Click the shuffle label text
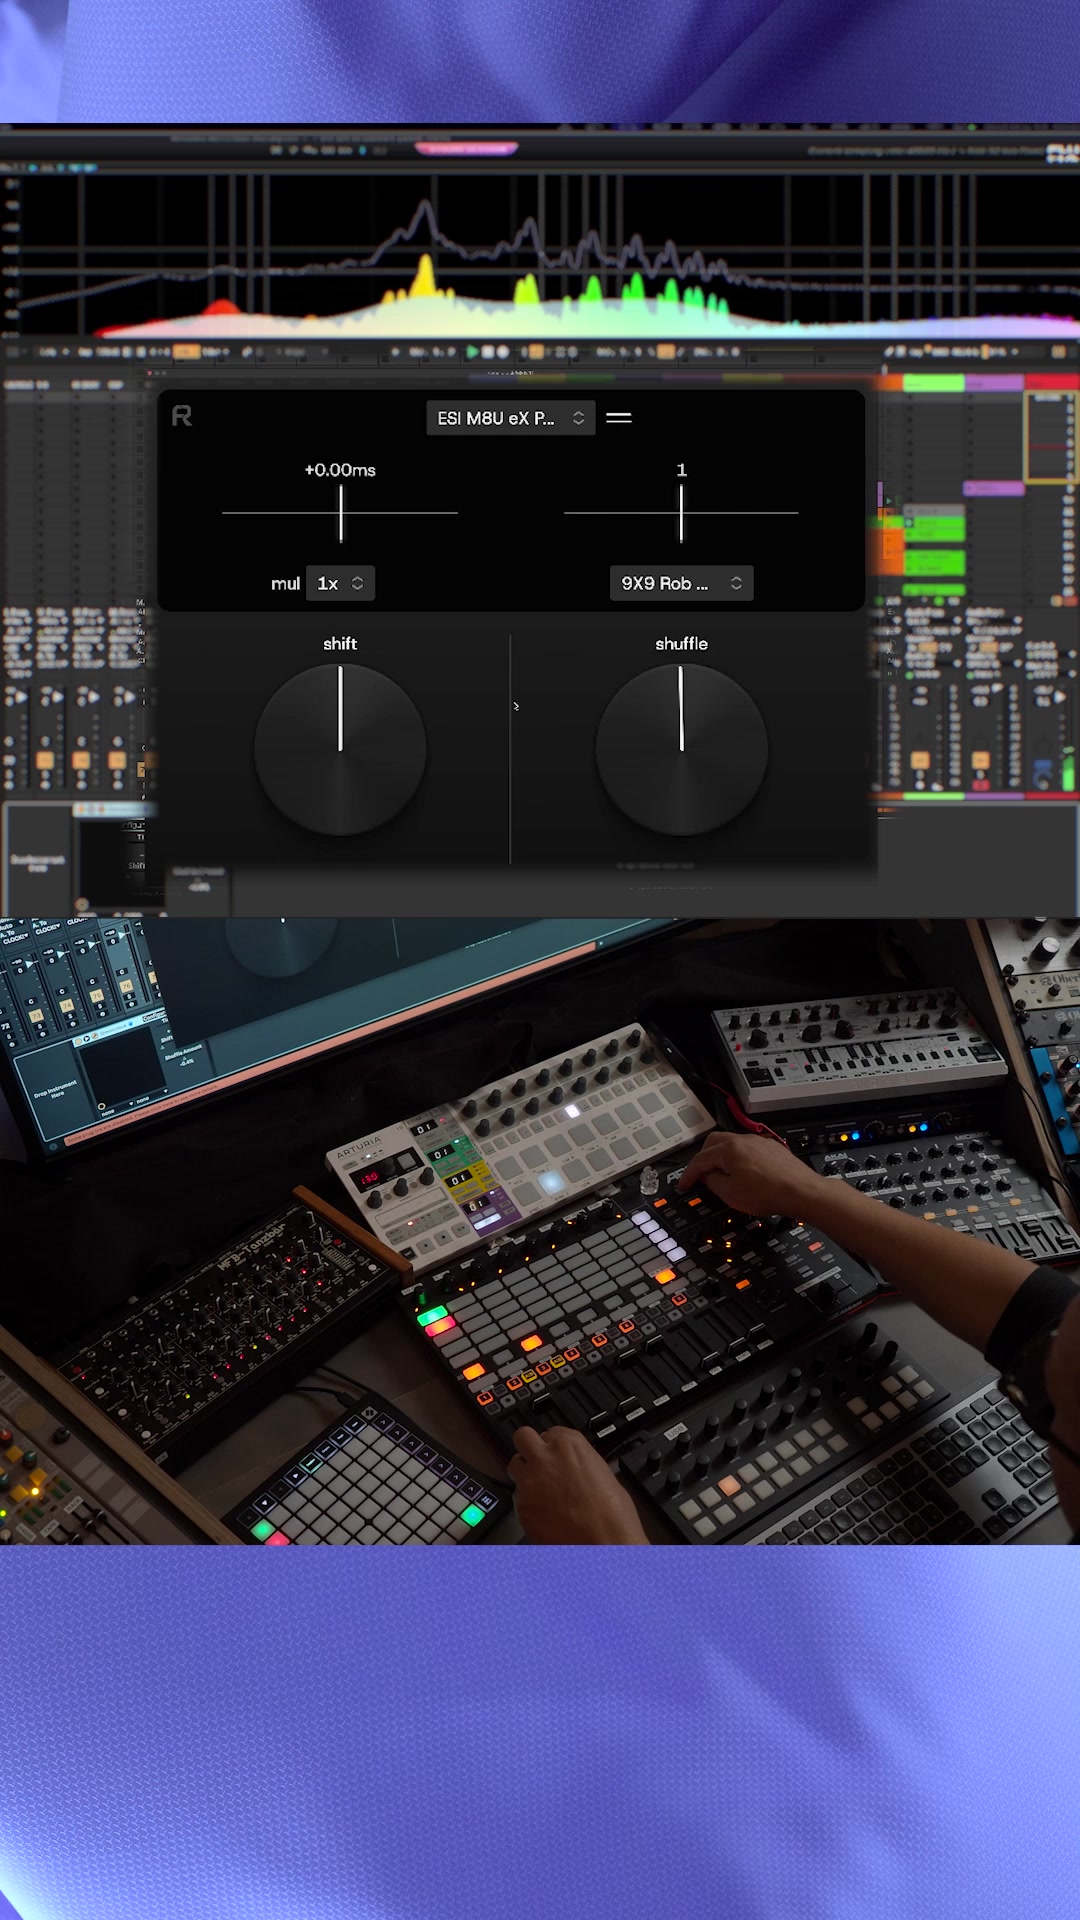The width and height of the screenshot is (1080, 1920). click(681, 644)
